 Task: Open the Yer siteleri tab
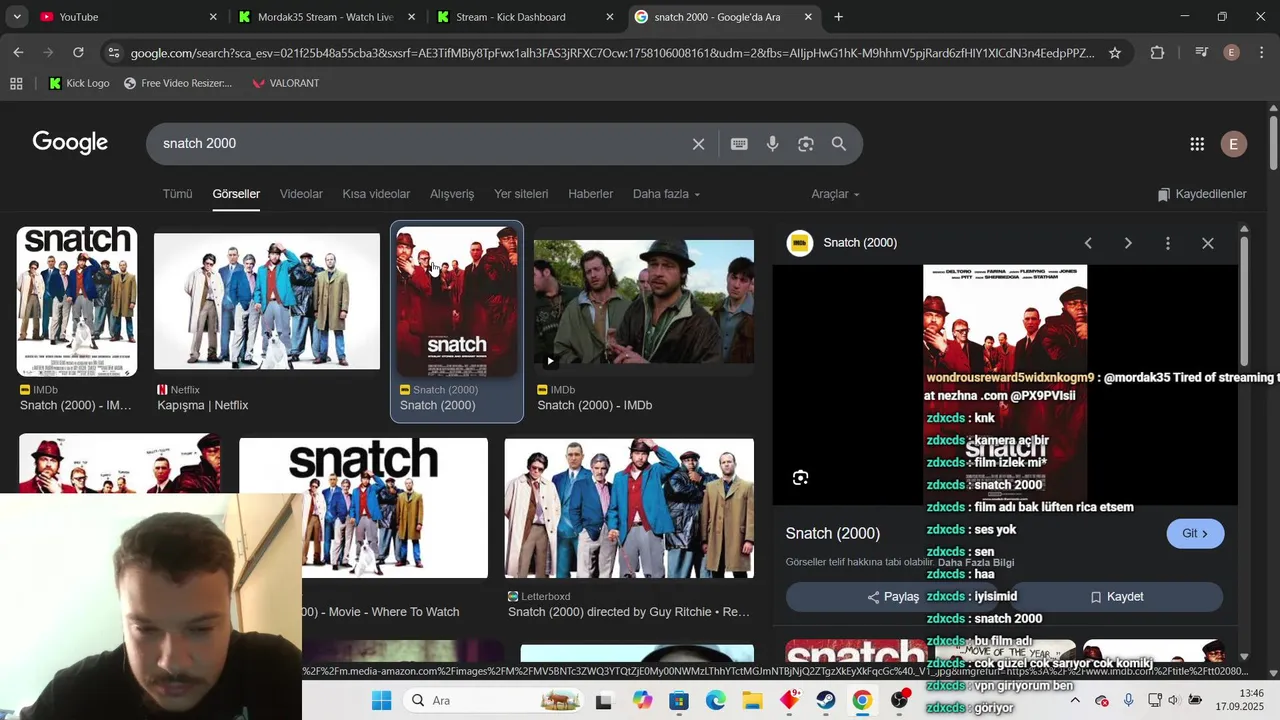point(521,194)
